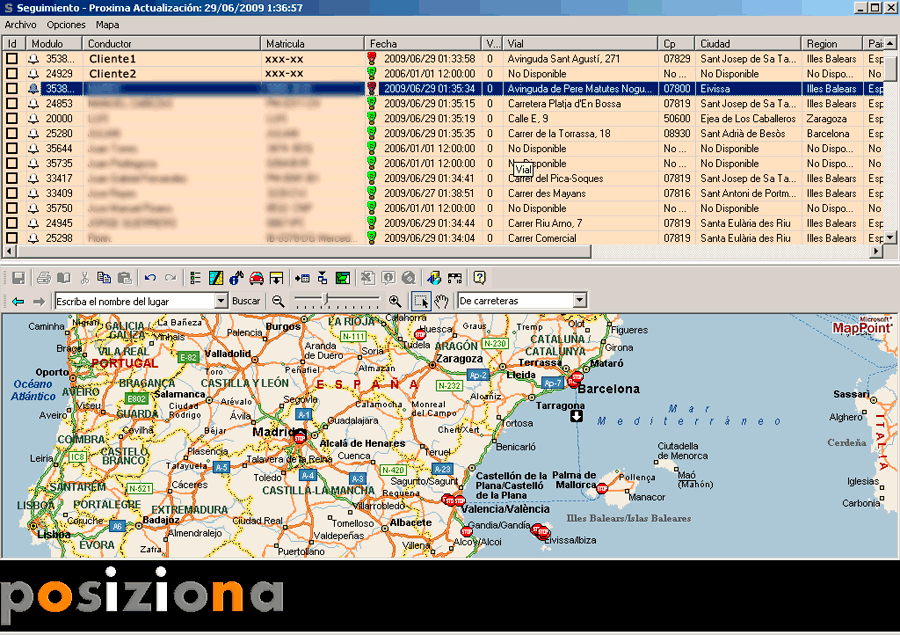Click the stop marker at Palma de Mallorca
This screenshot has height=635, width=900.
pos(602,489)
